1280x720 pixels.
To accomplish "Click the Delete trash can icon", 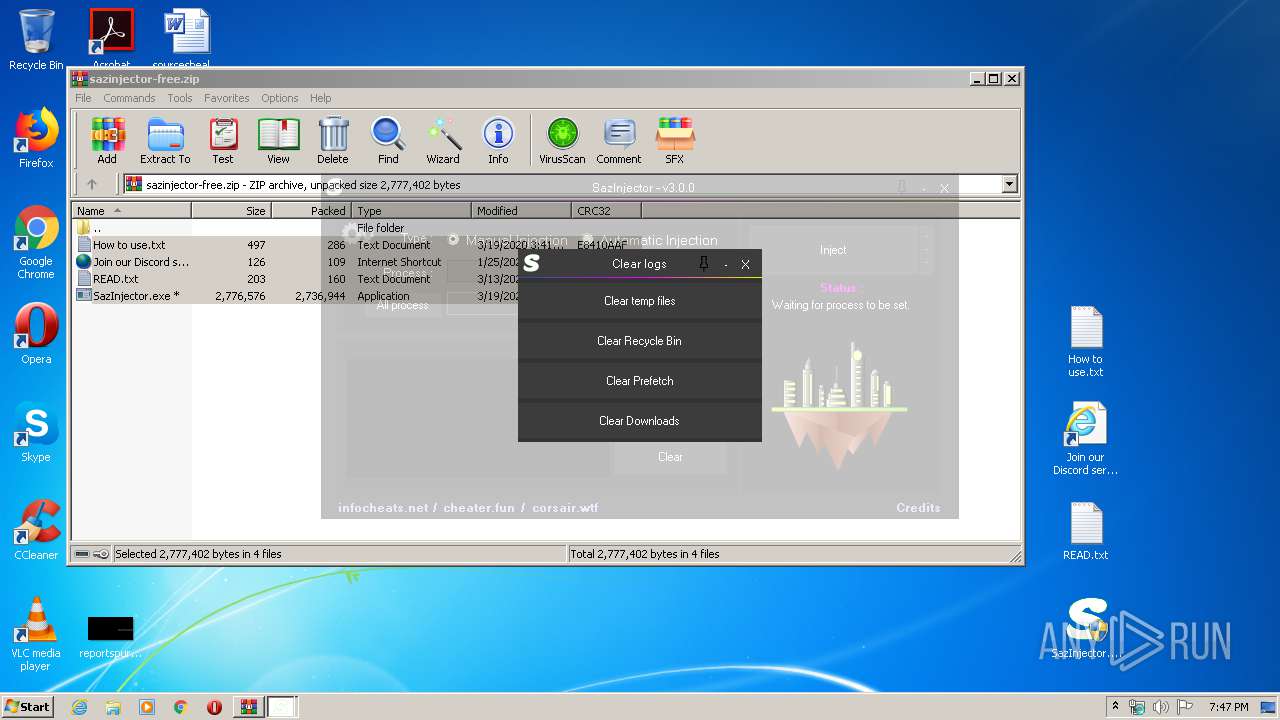I will (333, 140).
